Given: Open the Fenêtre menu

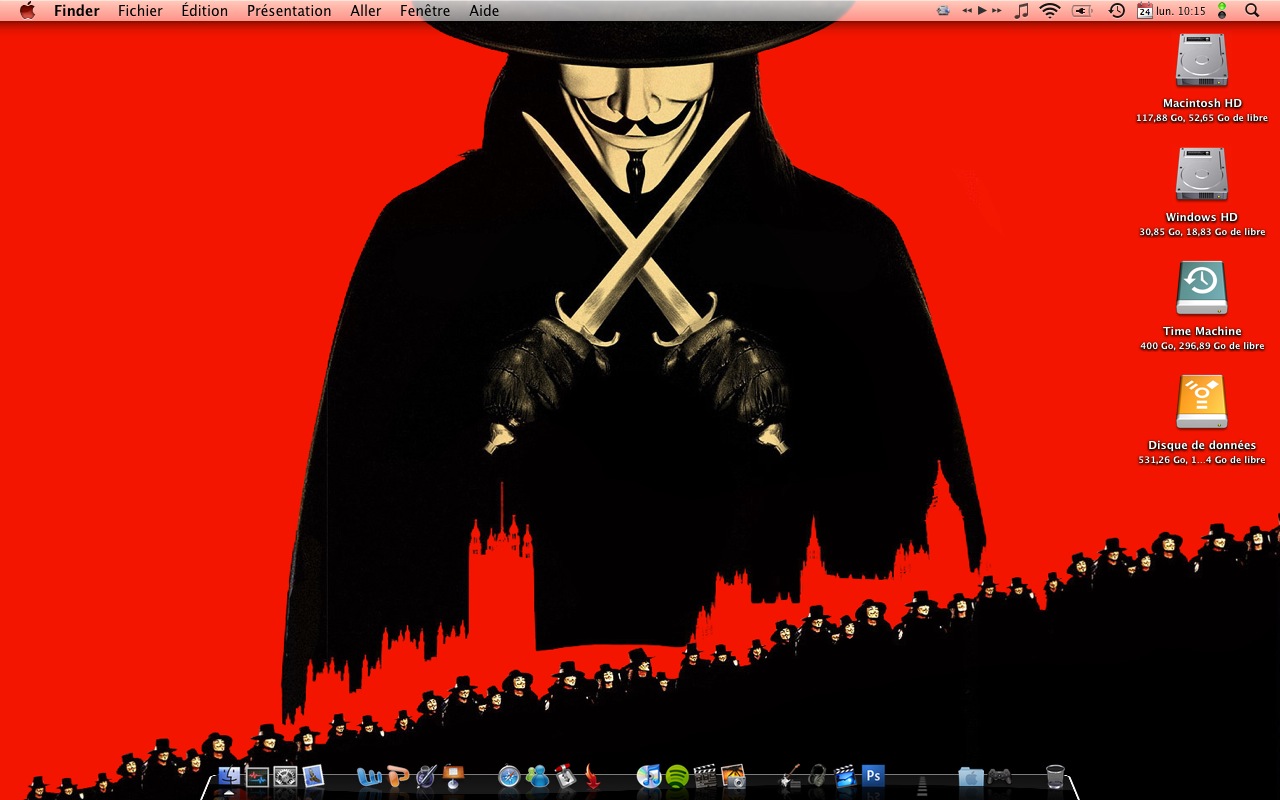Looking at the screenshot, I should tap(425, 11).
